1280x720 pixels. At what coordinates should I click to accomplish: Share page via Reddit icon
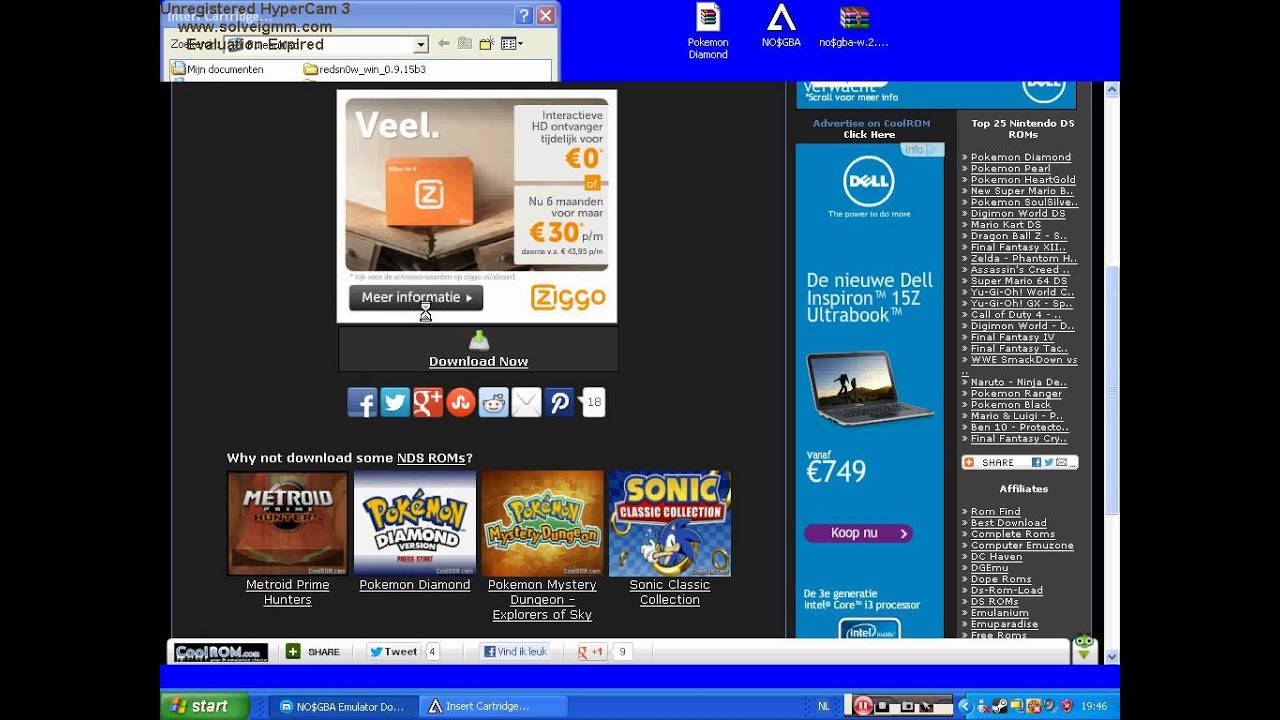tap(494, 402)
